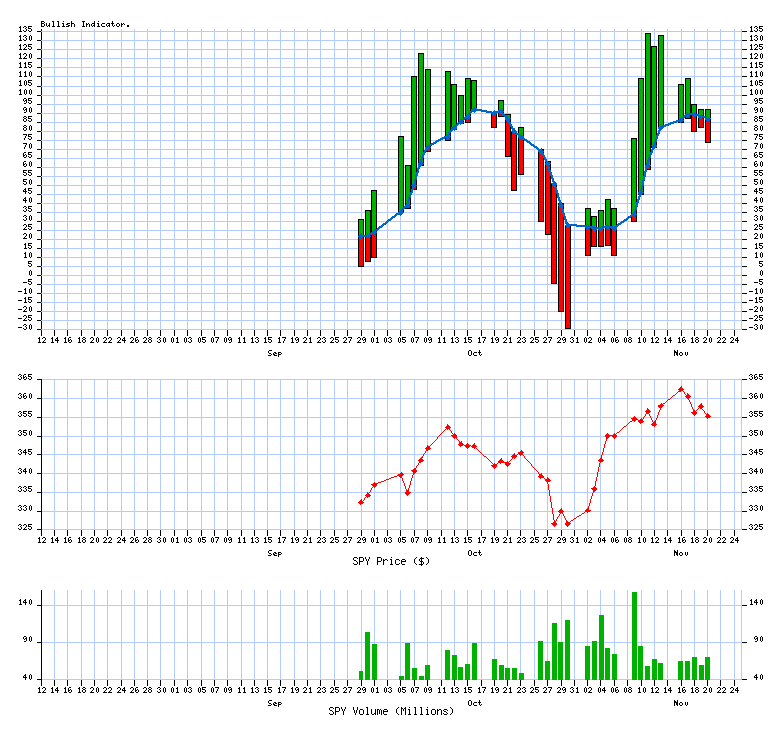Select the lowest red bar reaching -30
This screenshot has width=784, height=729.
point(568,280)
